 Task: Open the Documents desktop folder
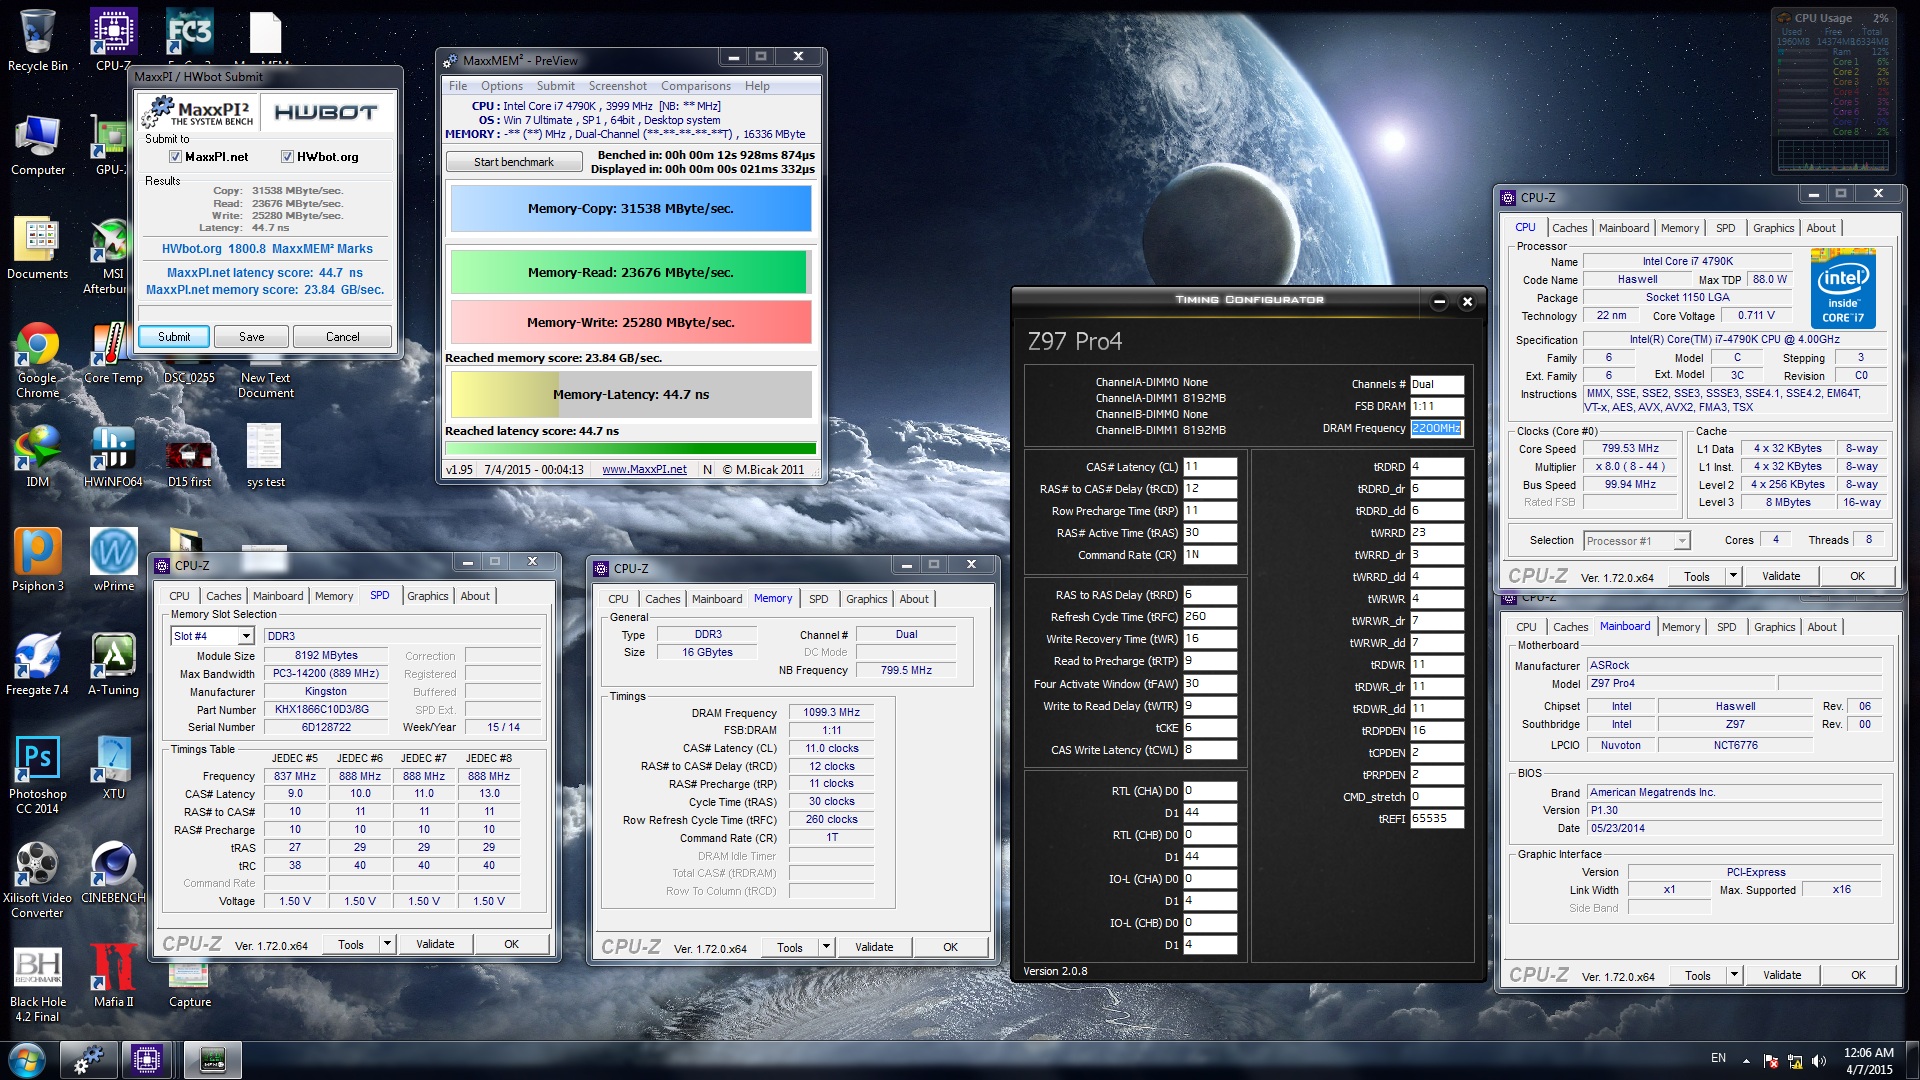pos(37,250)
